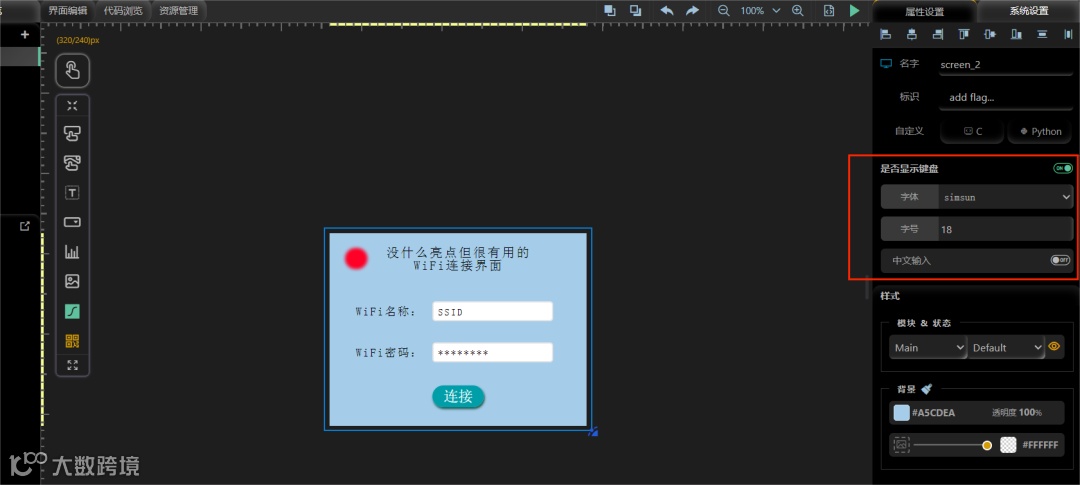The width and height of the screenshot is (1080, 485).
Task: Distribute widgets horizontally
Action: (1068, 34)
